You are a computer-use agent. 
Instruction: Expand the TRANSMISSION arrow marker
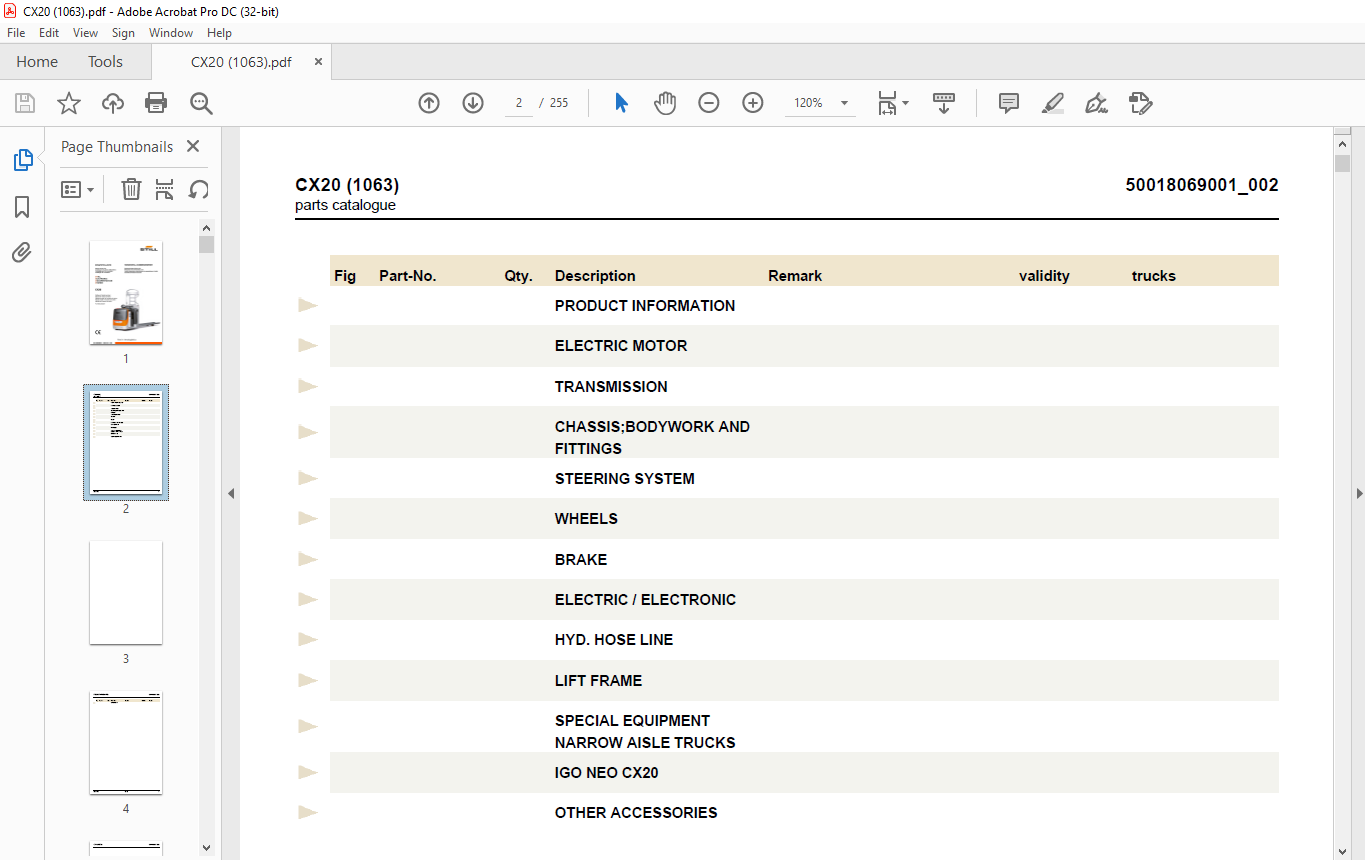[308, 386]
